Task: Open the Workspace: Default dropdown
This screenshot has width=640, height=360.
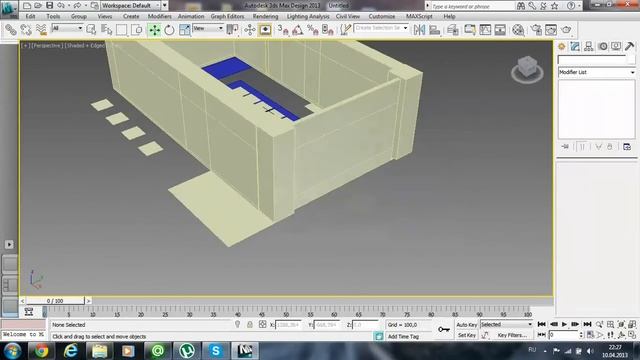Action: [131, 5]
